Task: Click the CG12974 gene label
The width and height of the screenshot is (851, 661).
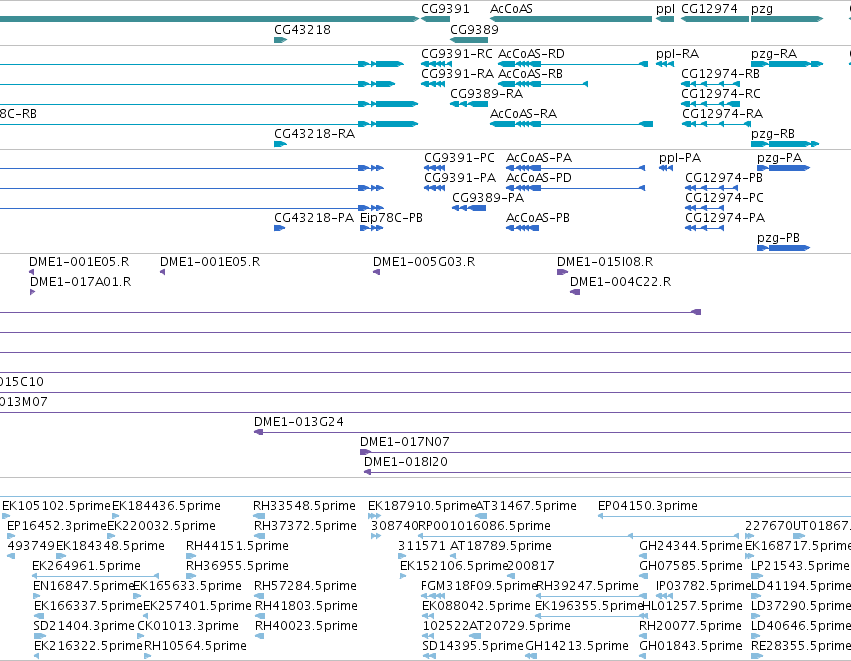Action: [x=709, y=9]
